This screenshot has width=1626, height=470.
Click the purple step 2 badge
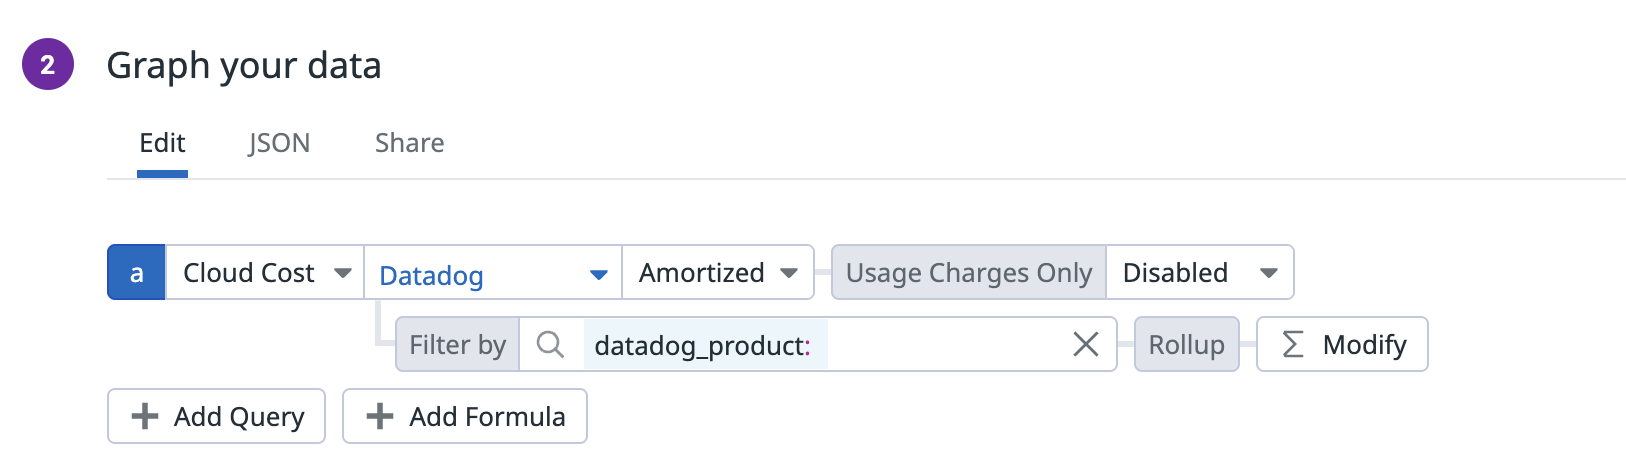pyautogui.click(x=48, y=64)
